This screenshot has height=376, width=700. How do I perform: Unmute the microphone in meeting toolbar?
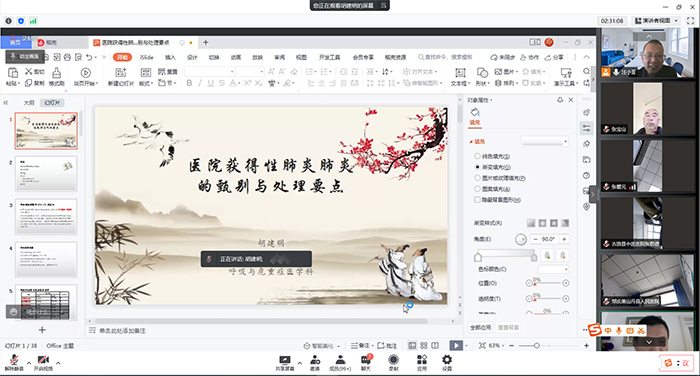pos(14,362)
